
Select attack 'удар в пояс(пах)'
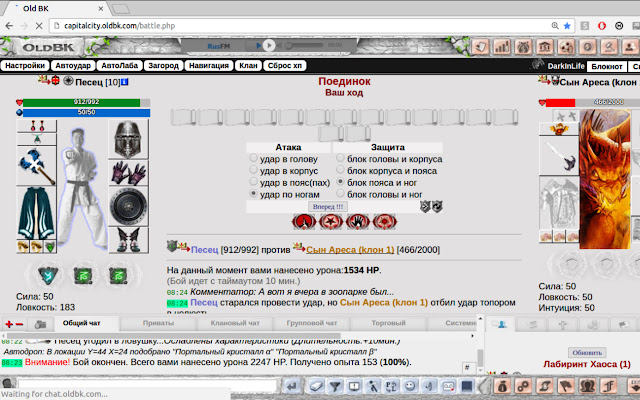click(x=253, y=182)
